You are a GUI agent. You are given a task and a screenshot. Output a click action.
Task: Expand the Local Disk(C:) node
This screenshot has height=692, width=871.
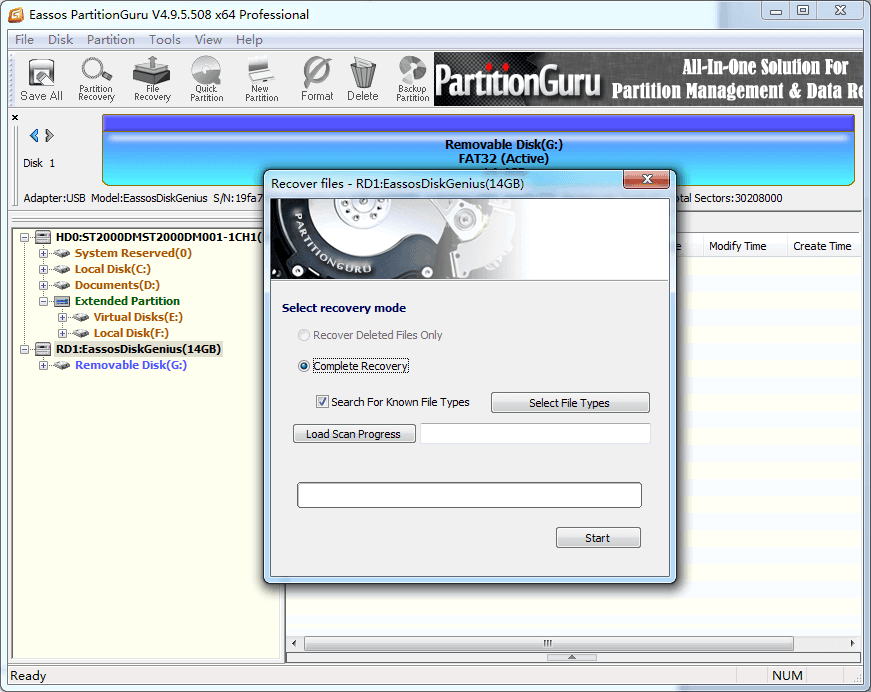click(x=43, y=269)
